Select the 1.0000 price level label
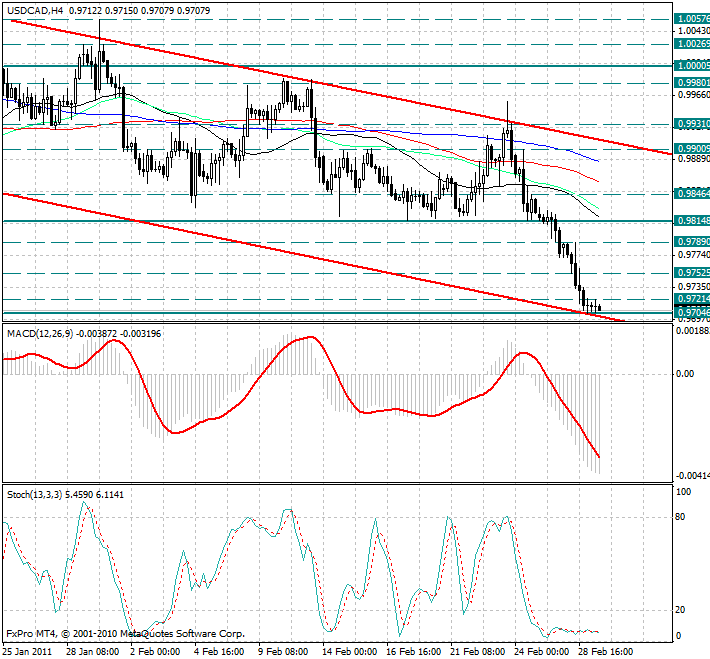 click(692, 66)
